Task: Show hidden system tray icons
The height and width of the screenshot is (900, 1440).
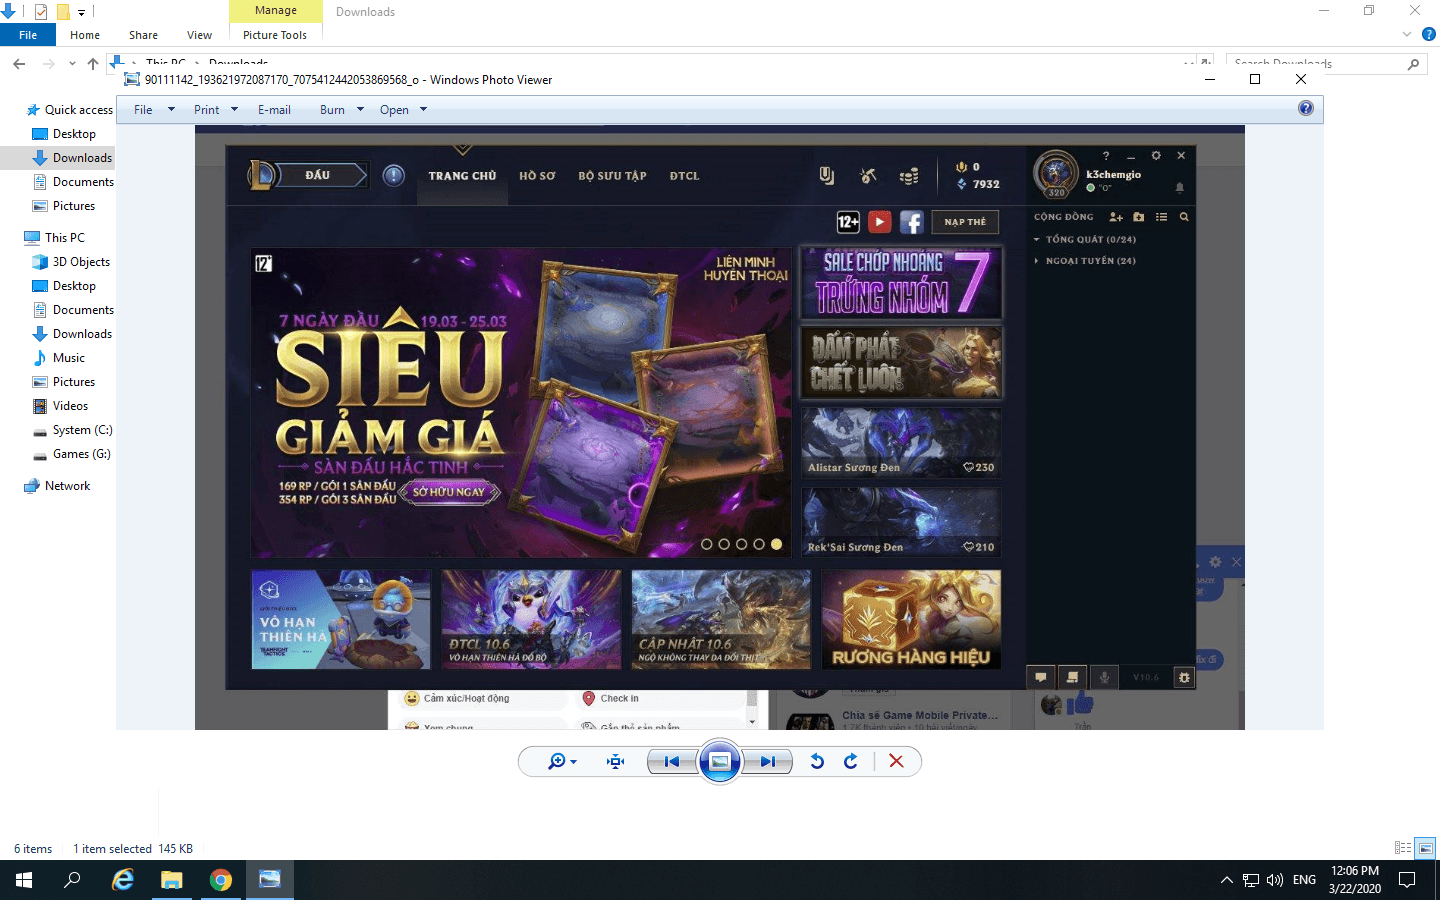Action: [x=1227, y=880]
